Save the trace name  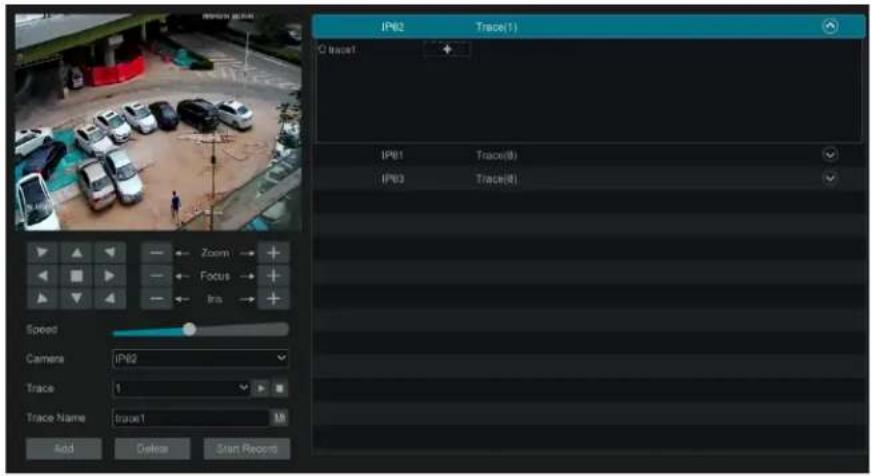coord(279,418)
